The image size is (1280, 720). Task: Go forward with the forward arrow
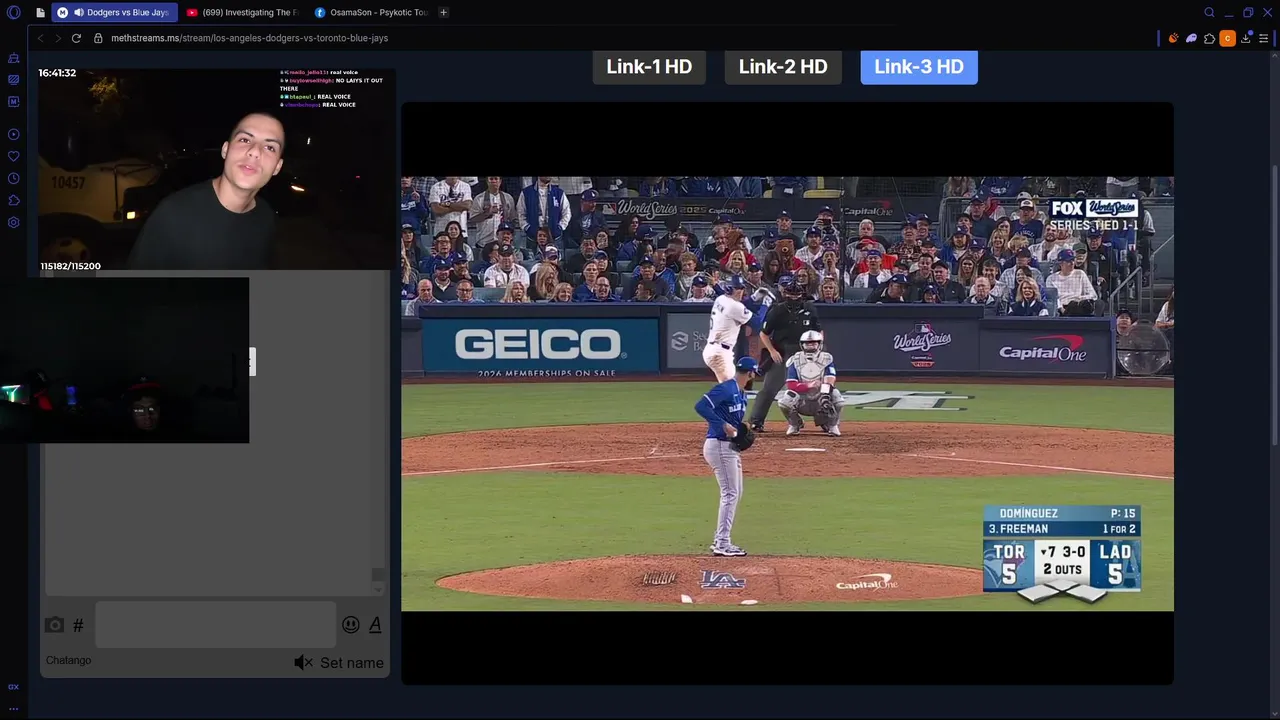[57, 38]
